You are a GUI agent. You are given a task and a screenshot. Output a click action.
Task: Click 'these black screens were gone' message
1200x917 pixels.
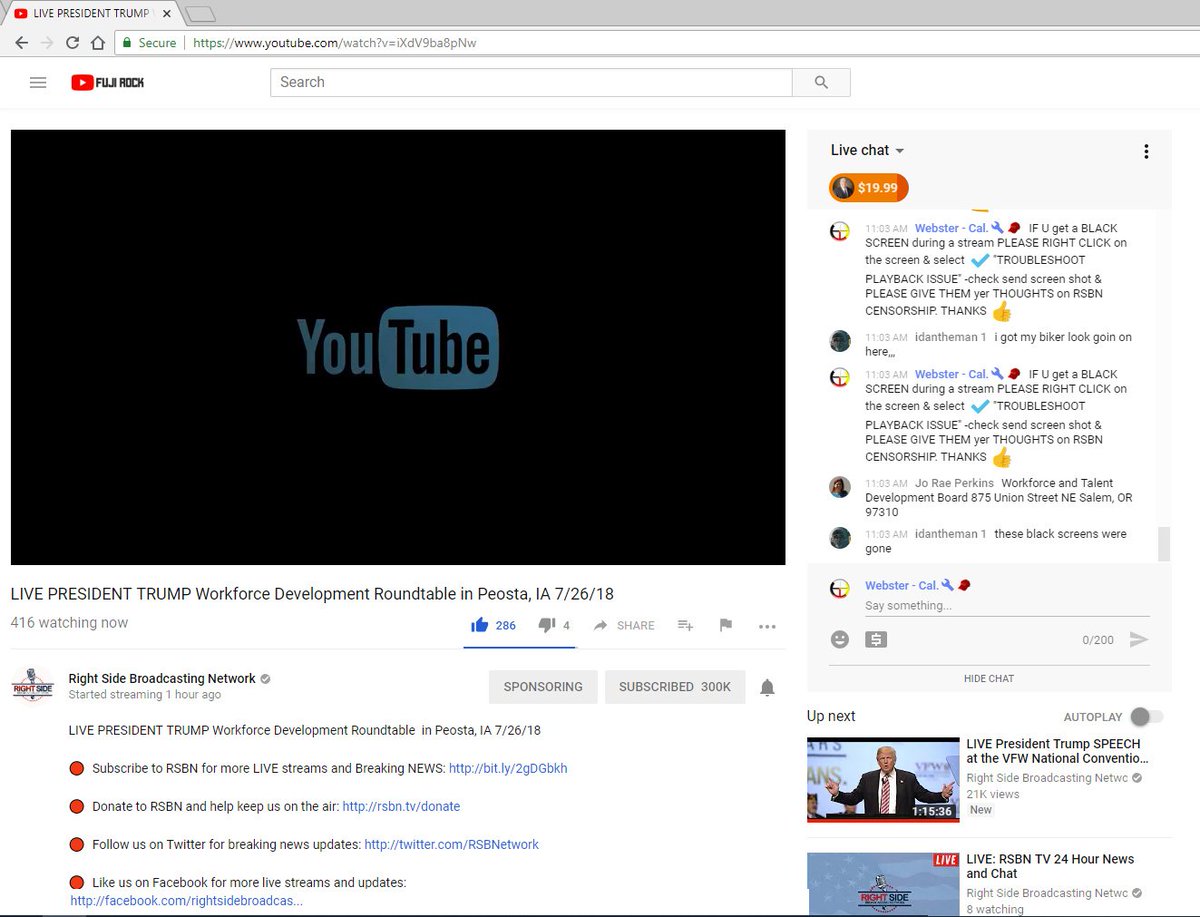point(996,541)
